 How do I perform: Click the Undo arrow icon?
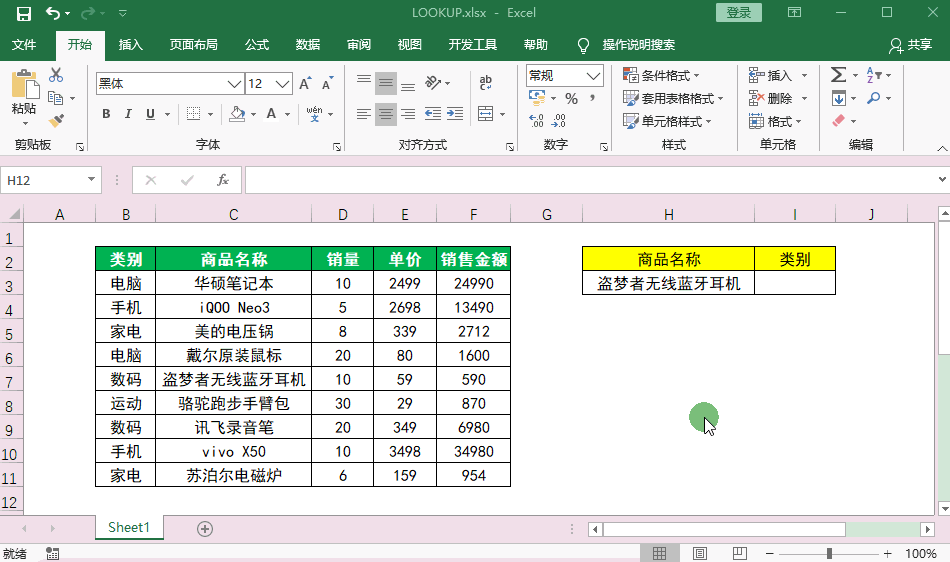pyautogui.click(x=53, y=13)
